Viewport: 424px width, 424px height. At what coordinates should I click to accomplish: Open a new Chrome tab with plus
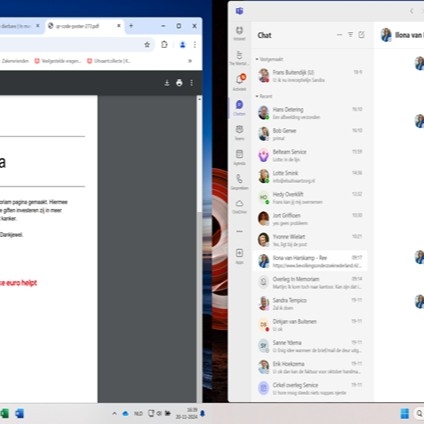pyautogui.click(x=131, y=26)
